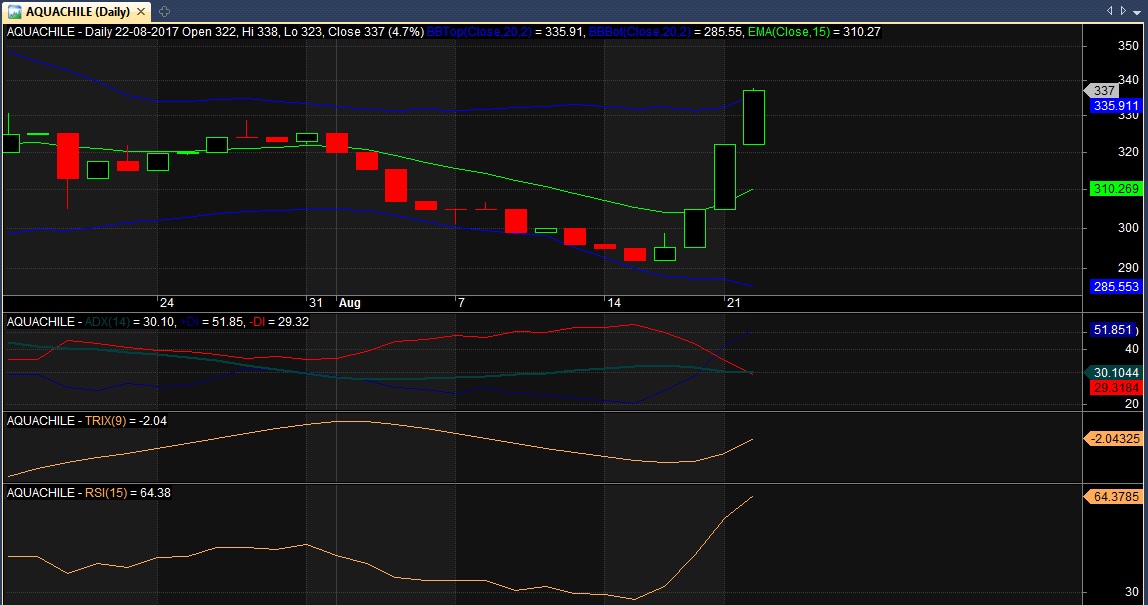Click the 30.1044 ADX value label
Viewport: 1148px width, 605px height.
[1115, 373]
